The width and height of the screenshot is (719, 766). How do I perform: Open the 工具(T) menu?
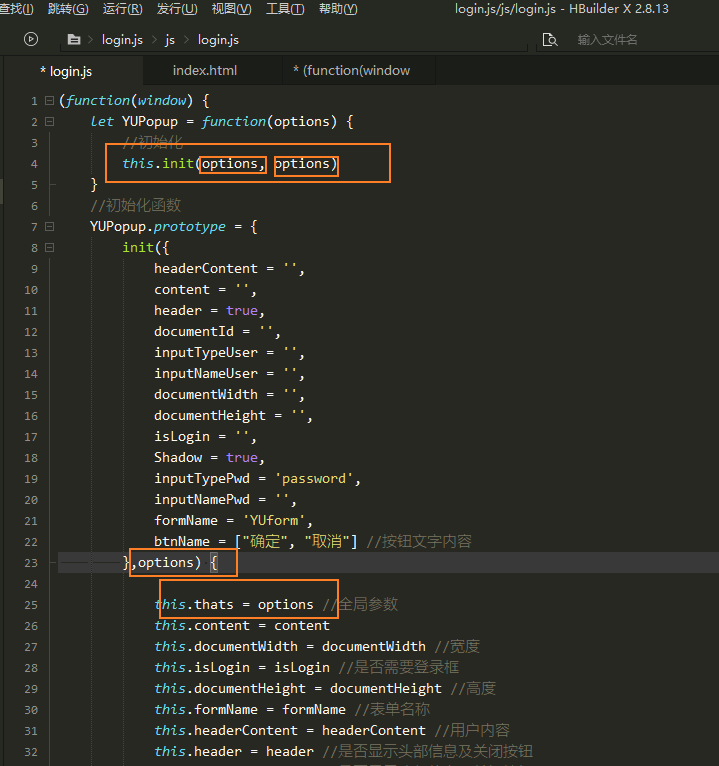(x=285, y=9)
